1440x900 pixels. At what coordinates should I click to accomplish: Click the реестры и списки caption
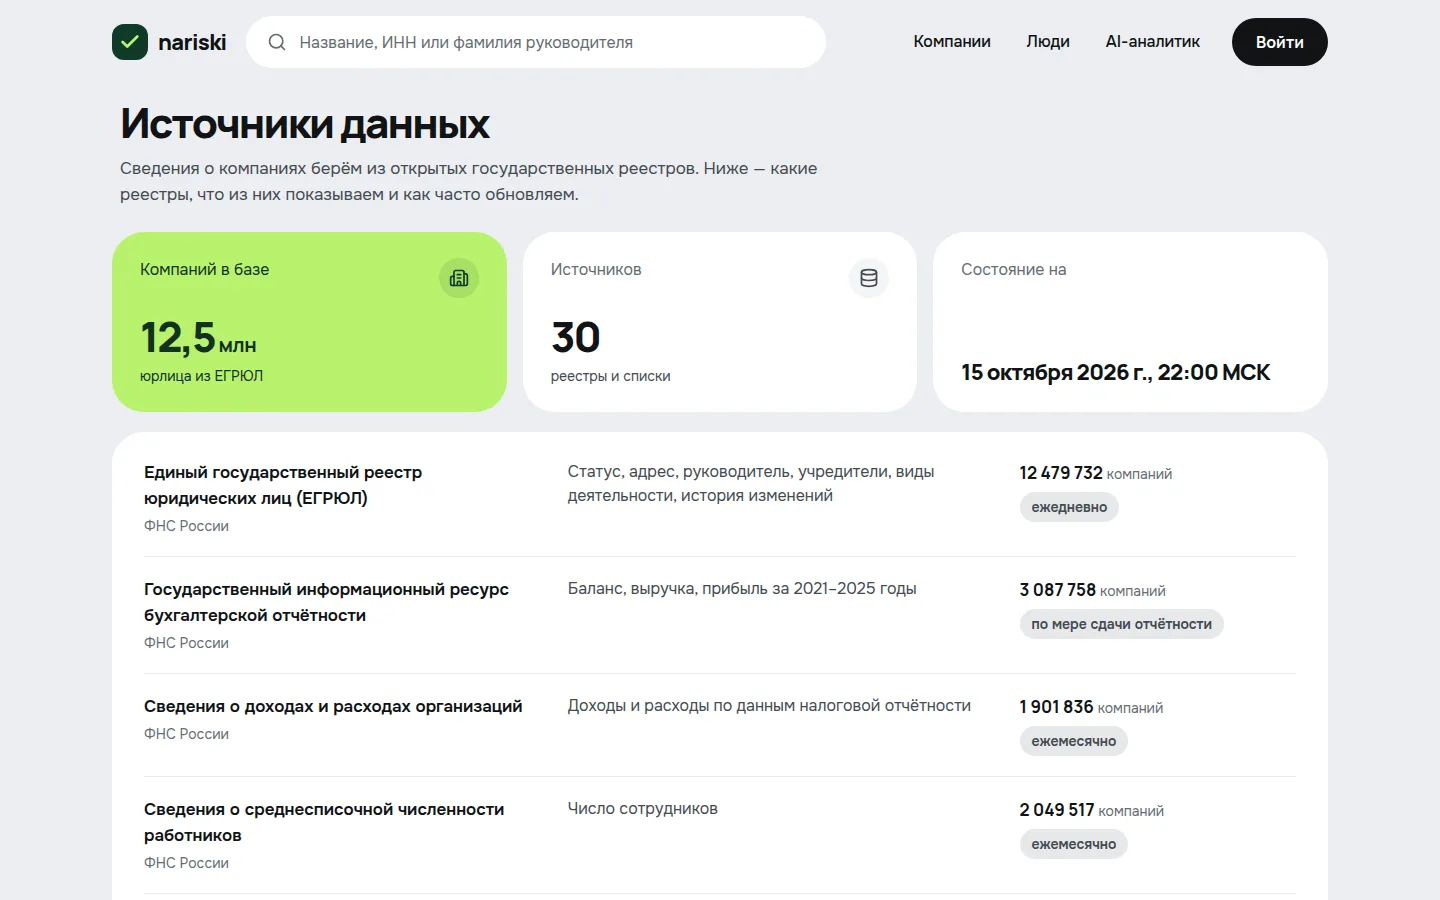click(x=610, y=376)
